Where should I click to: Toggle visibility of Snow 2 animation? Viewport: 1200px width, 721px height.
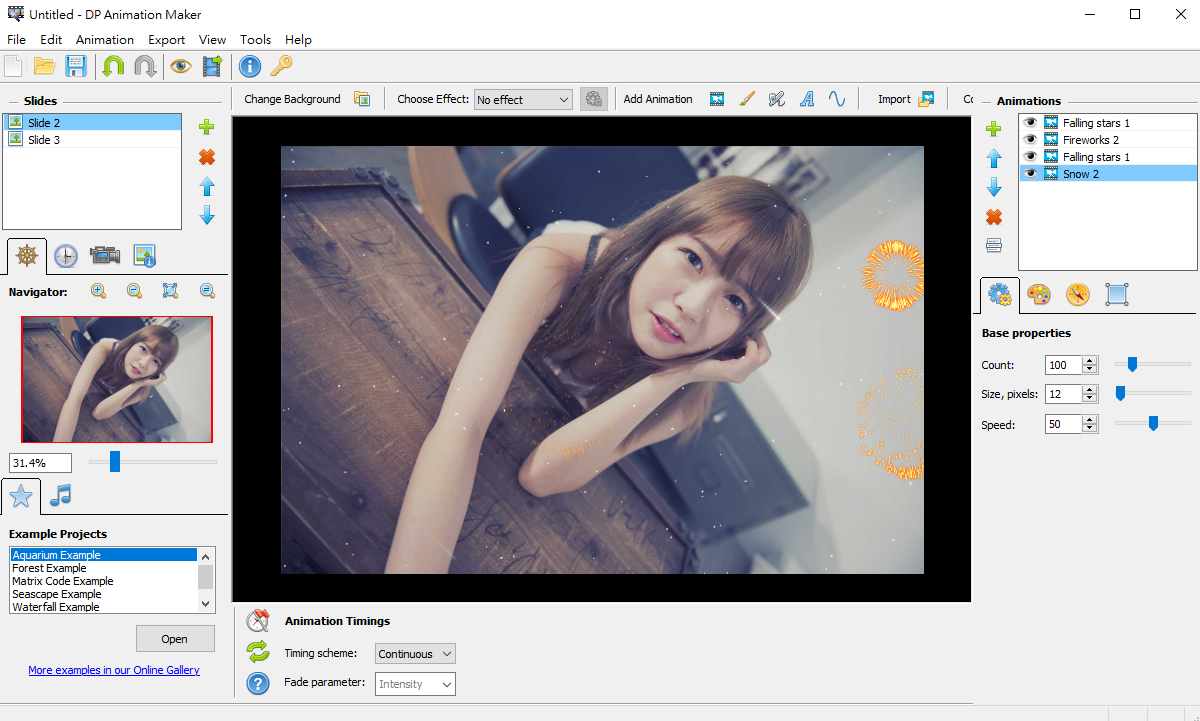click(x=1030, y=174)
